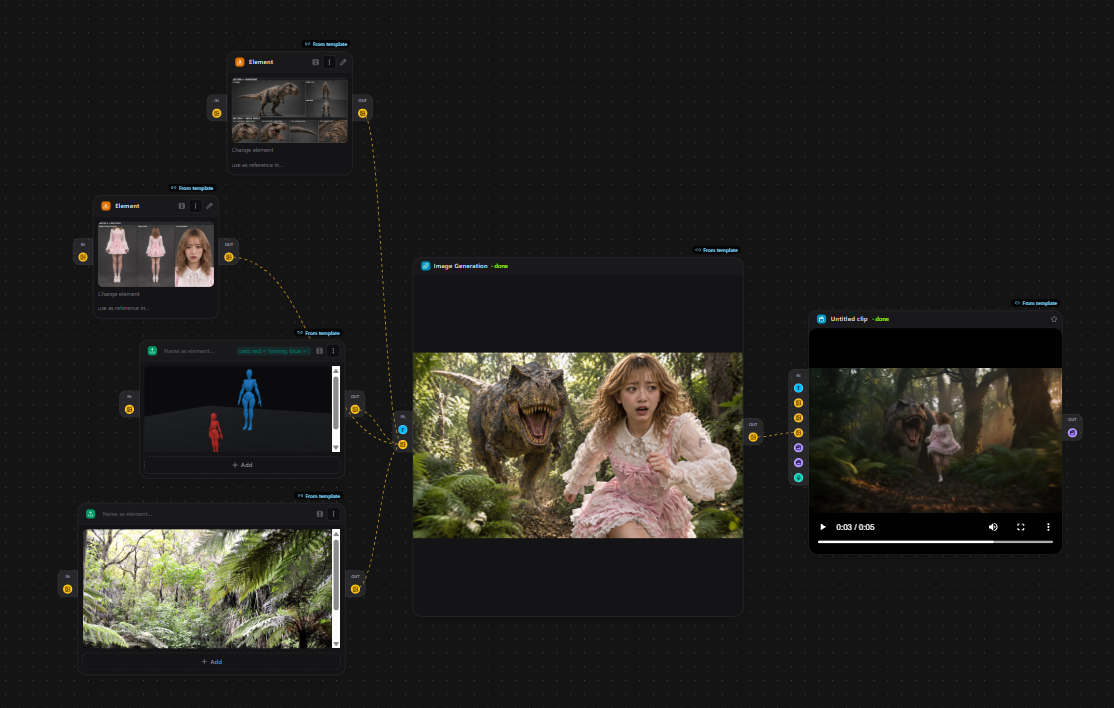This screenshot has height=708, width=1114.
Task: Click Change element under the dinosaur reference sheet
Action: tap(252, 150)
